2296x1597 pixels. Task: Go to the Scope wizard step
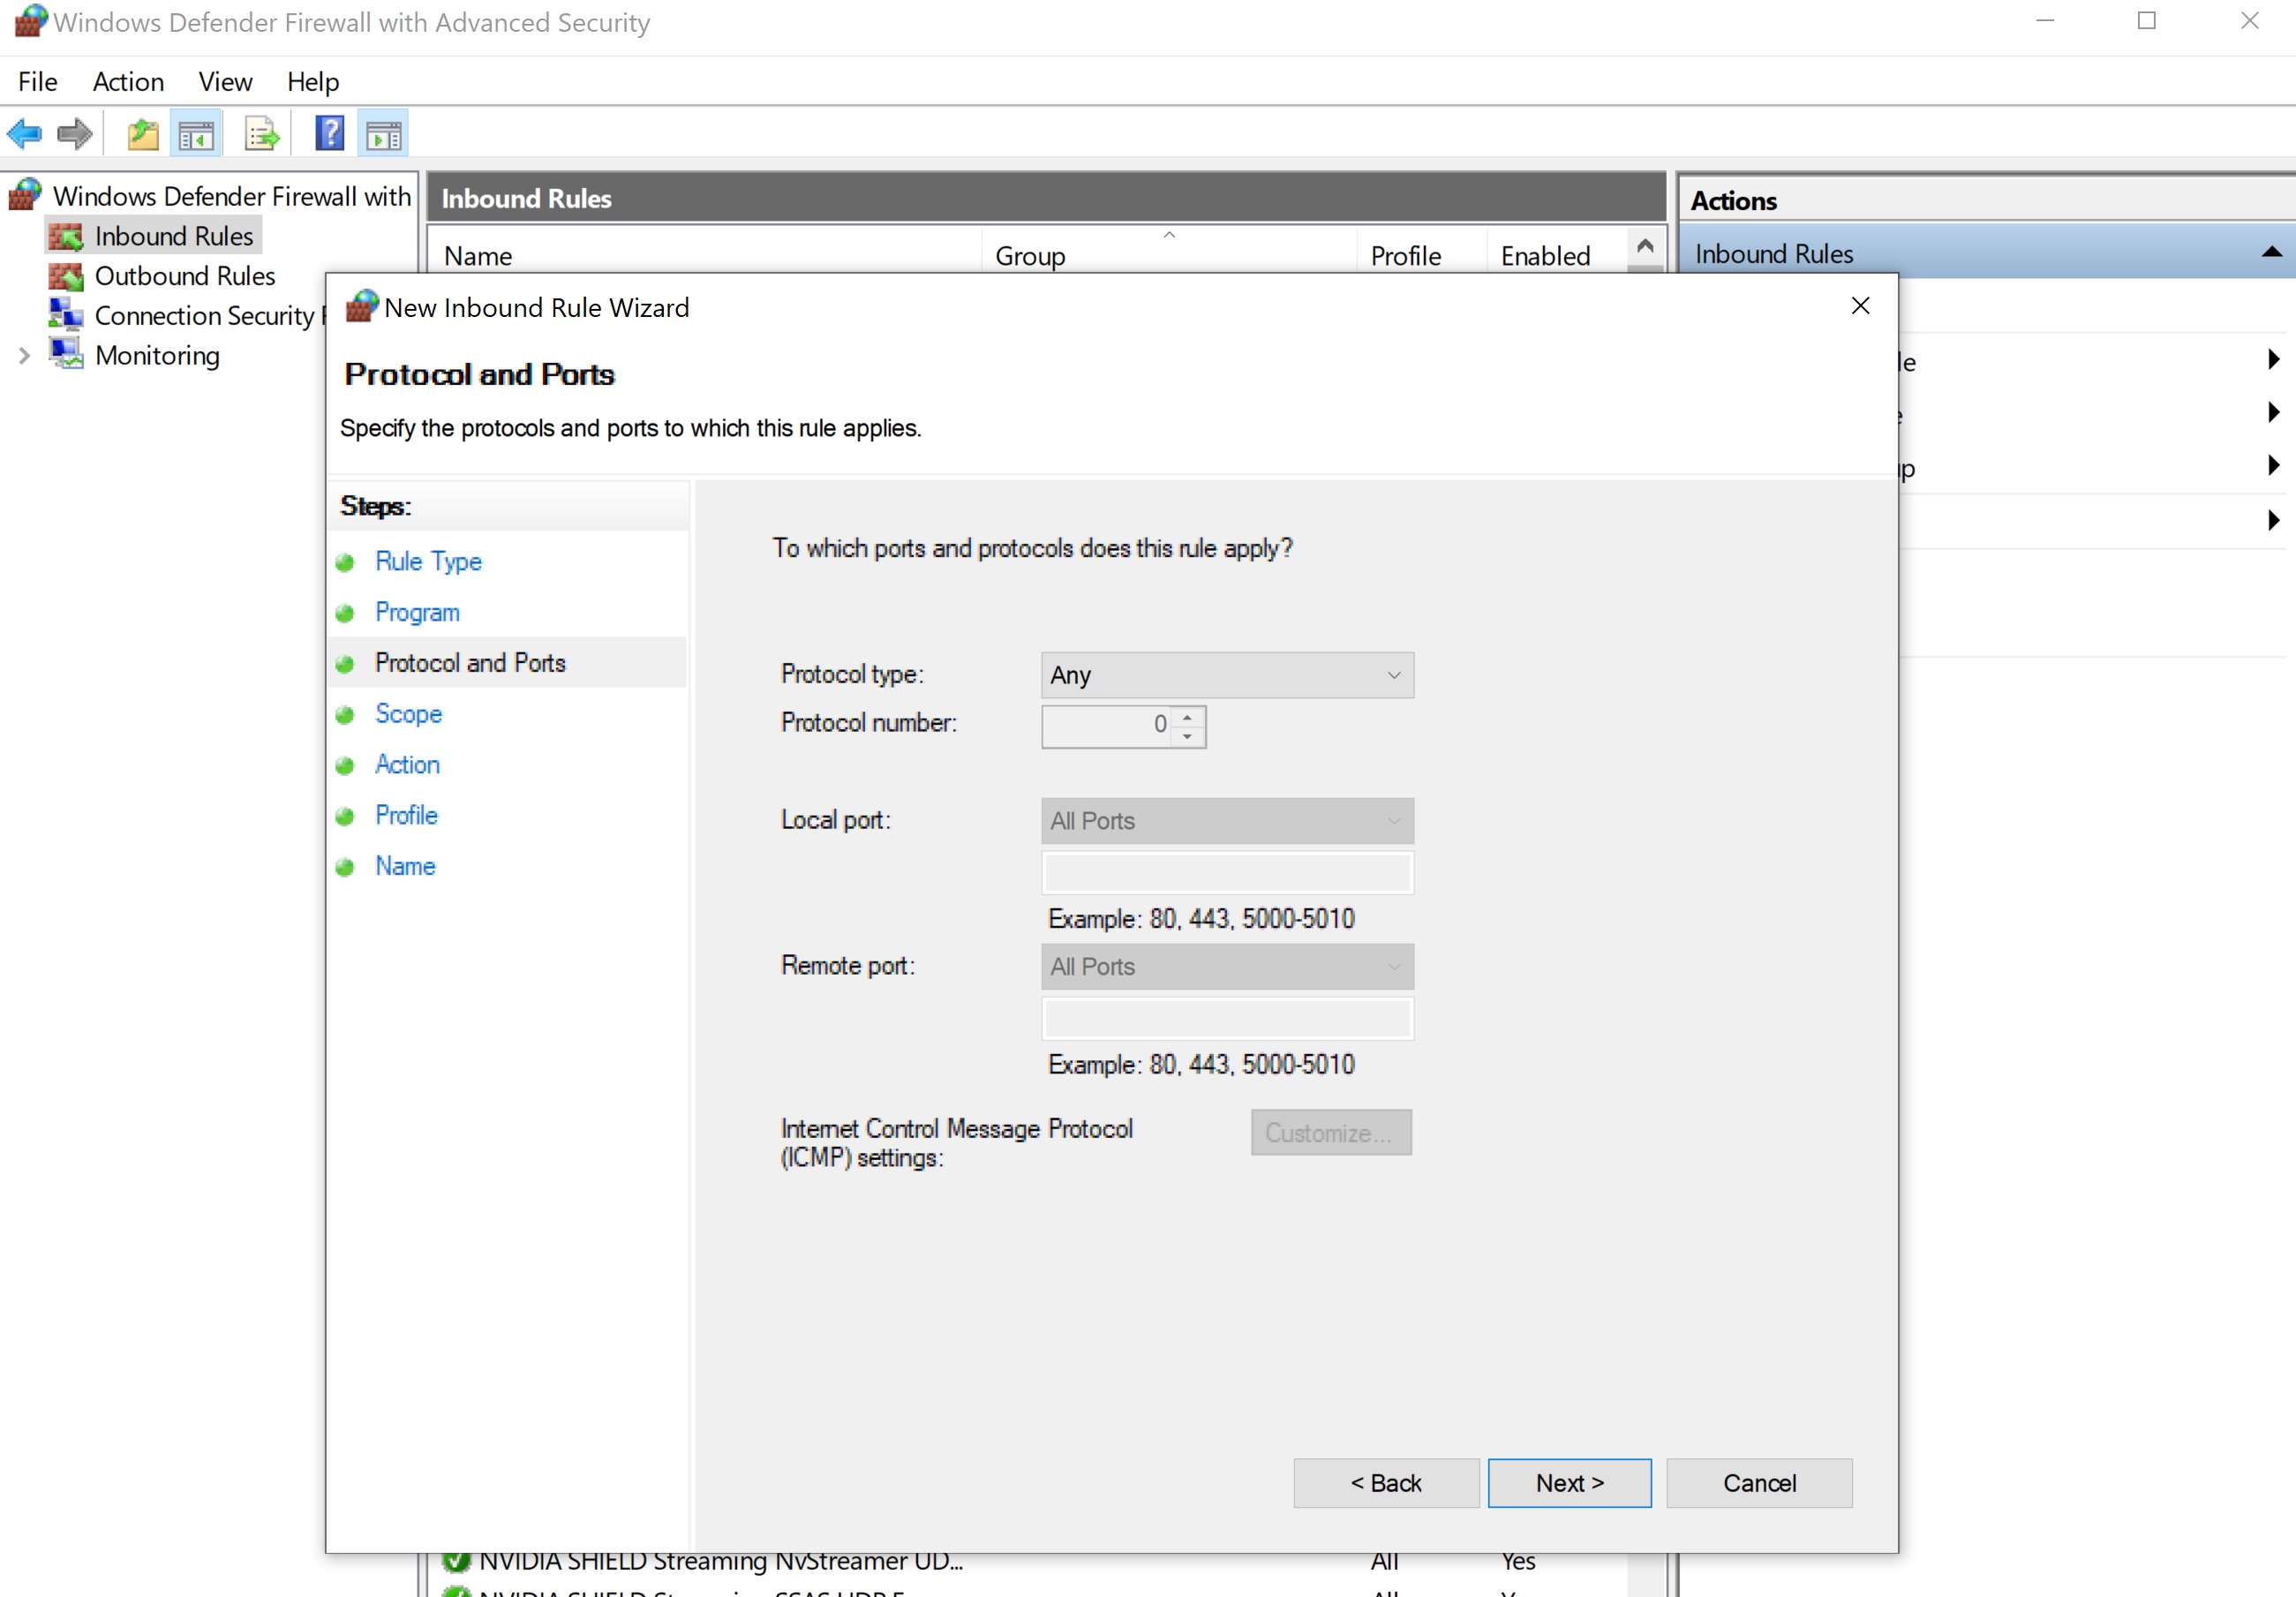click(408, 714)
